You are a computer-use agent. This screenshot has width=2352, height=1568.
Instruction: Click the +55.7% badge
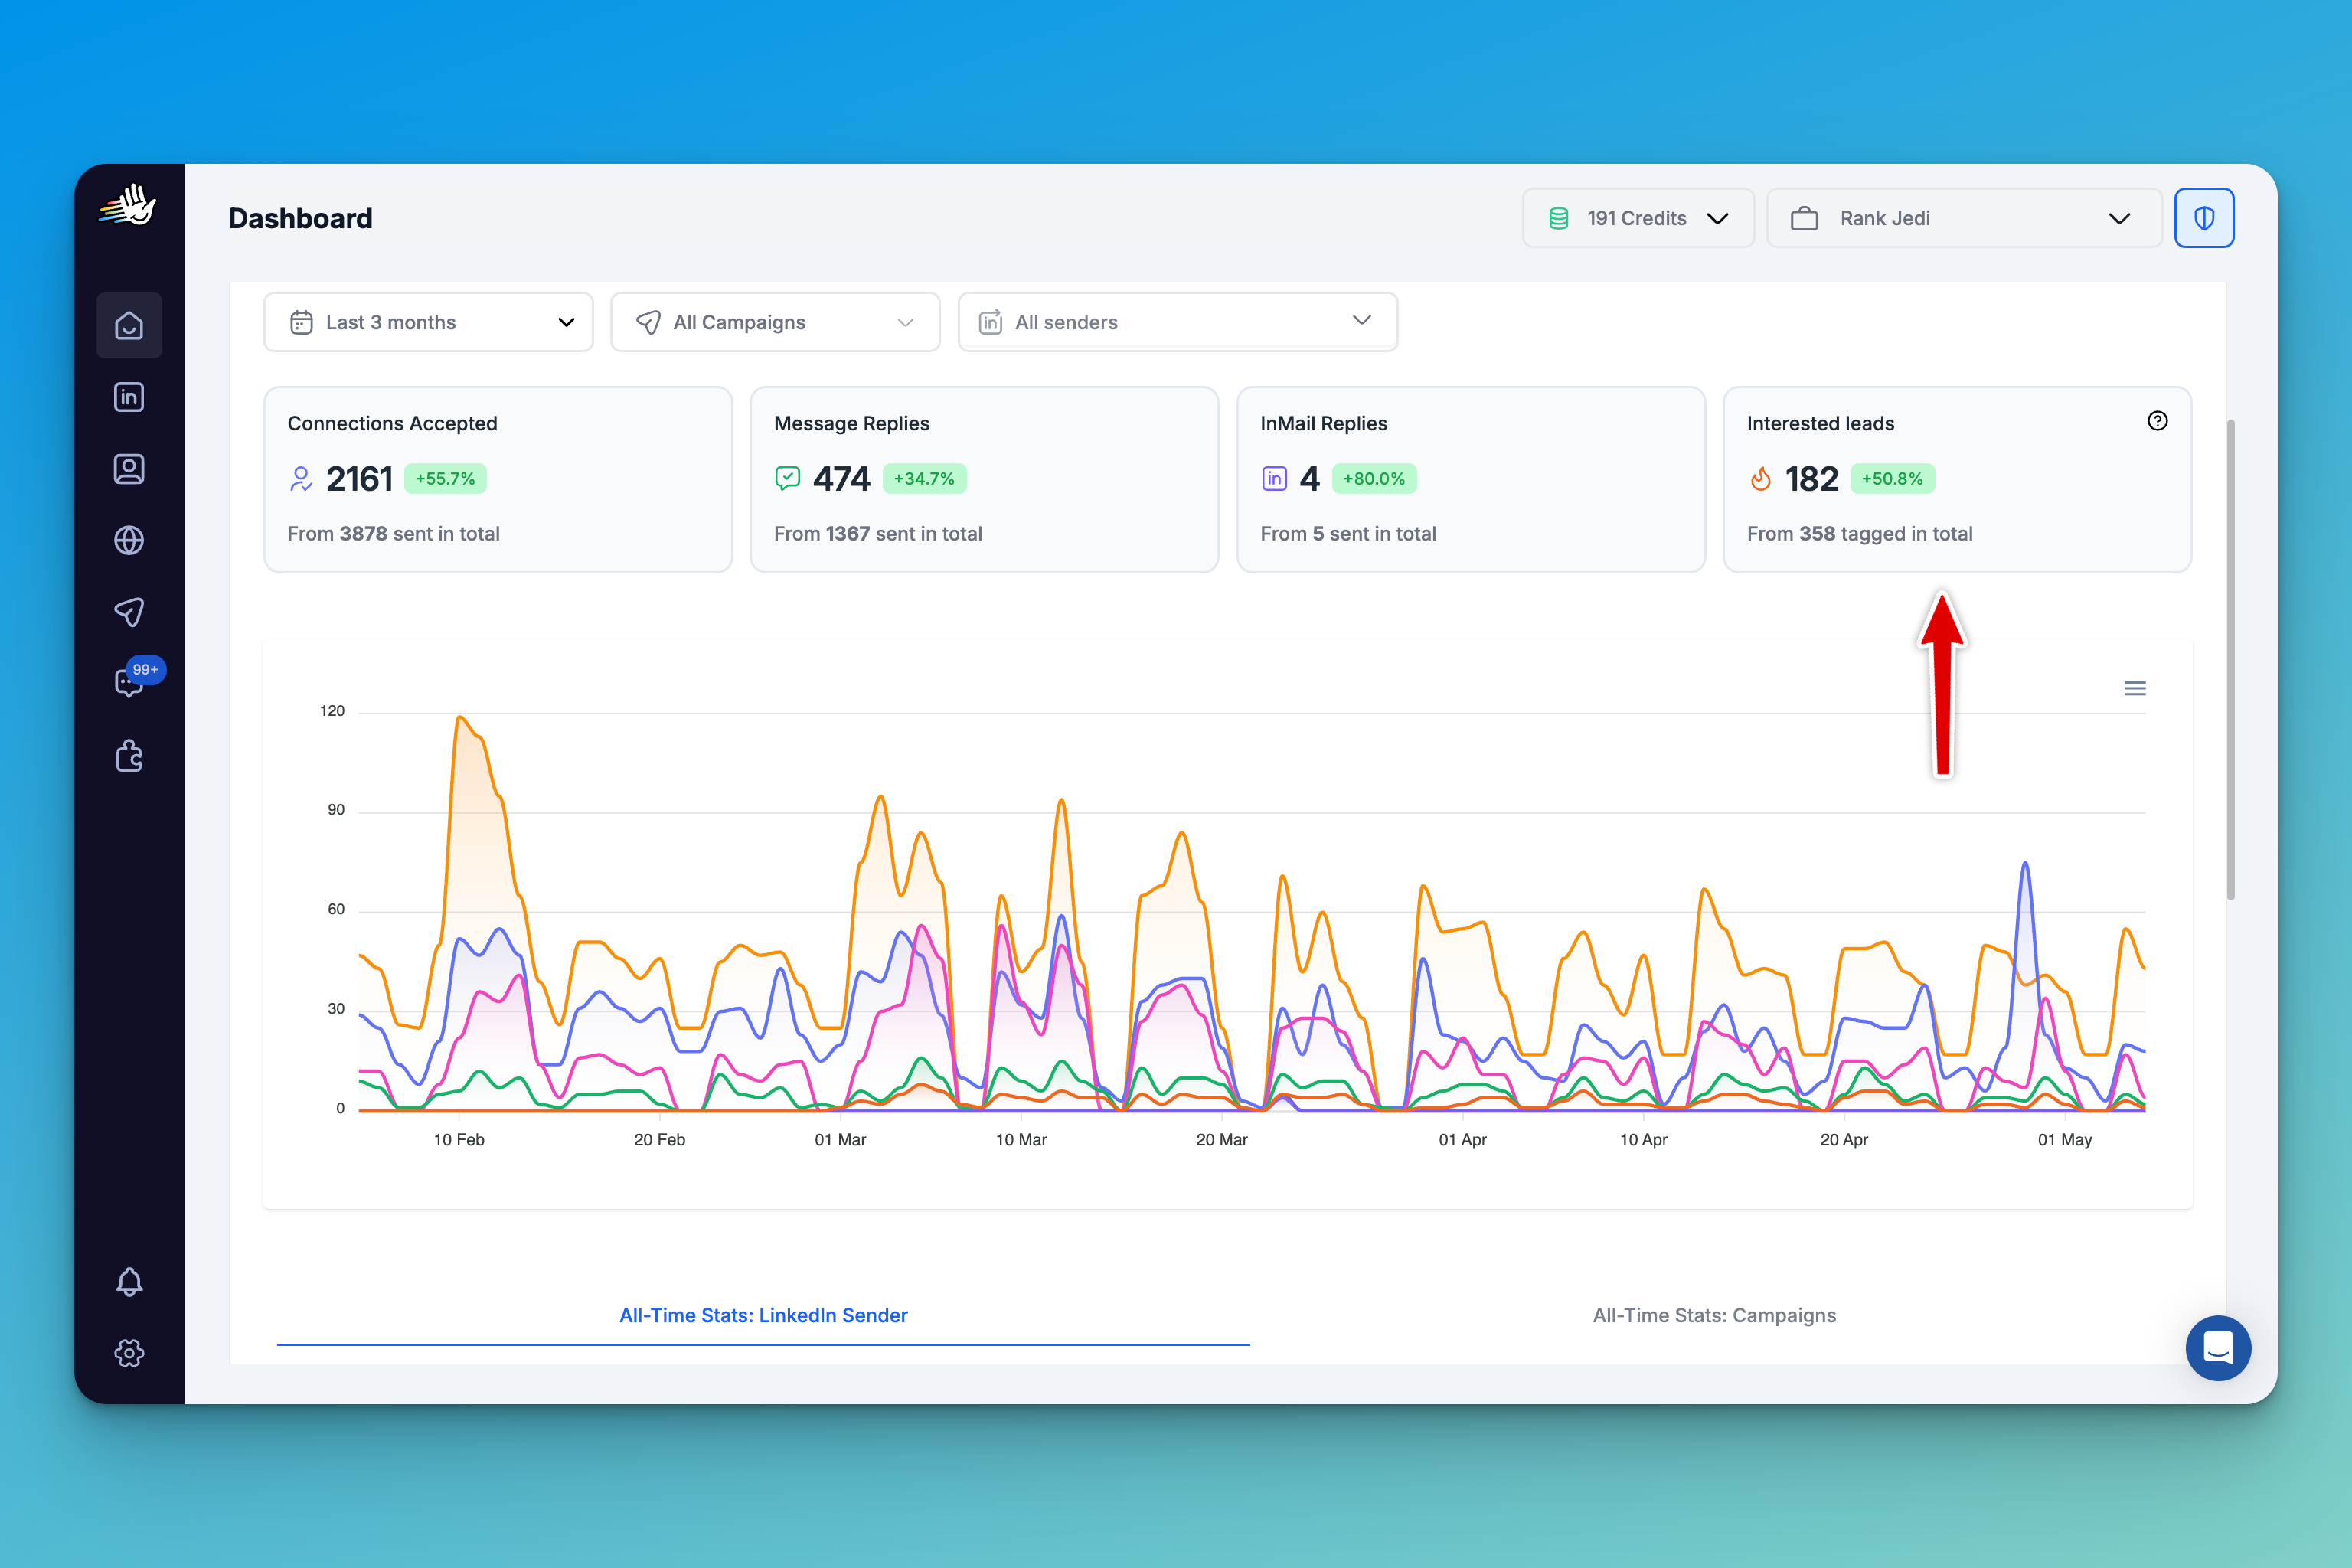(x=445, y=479)
